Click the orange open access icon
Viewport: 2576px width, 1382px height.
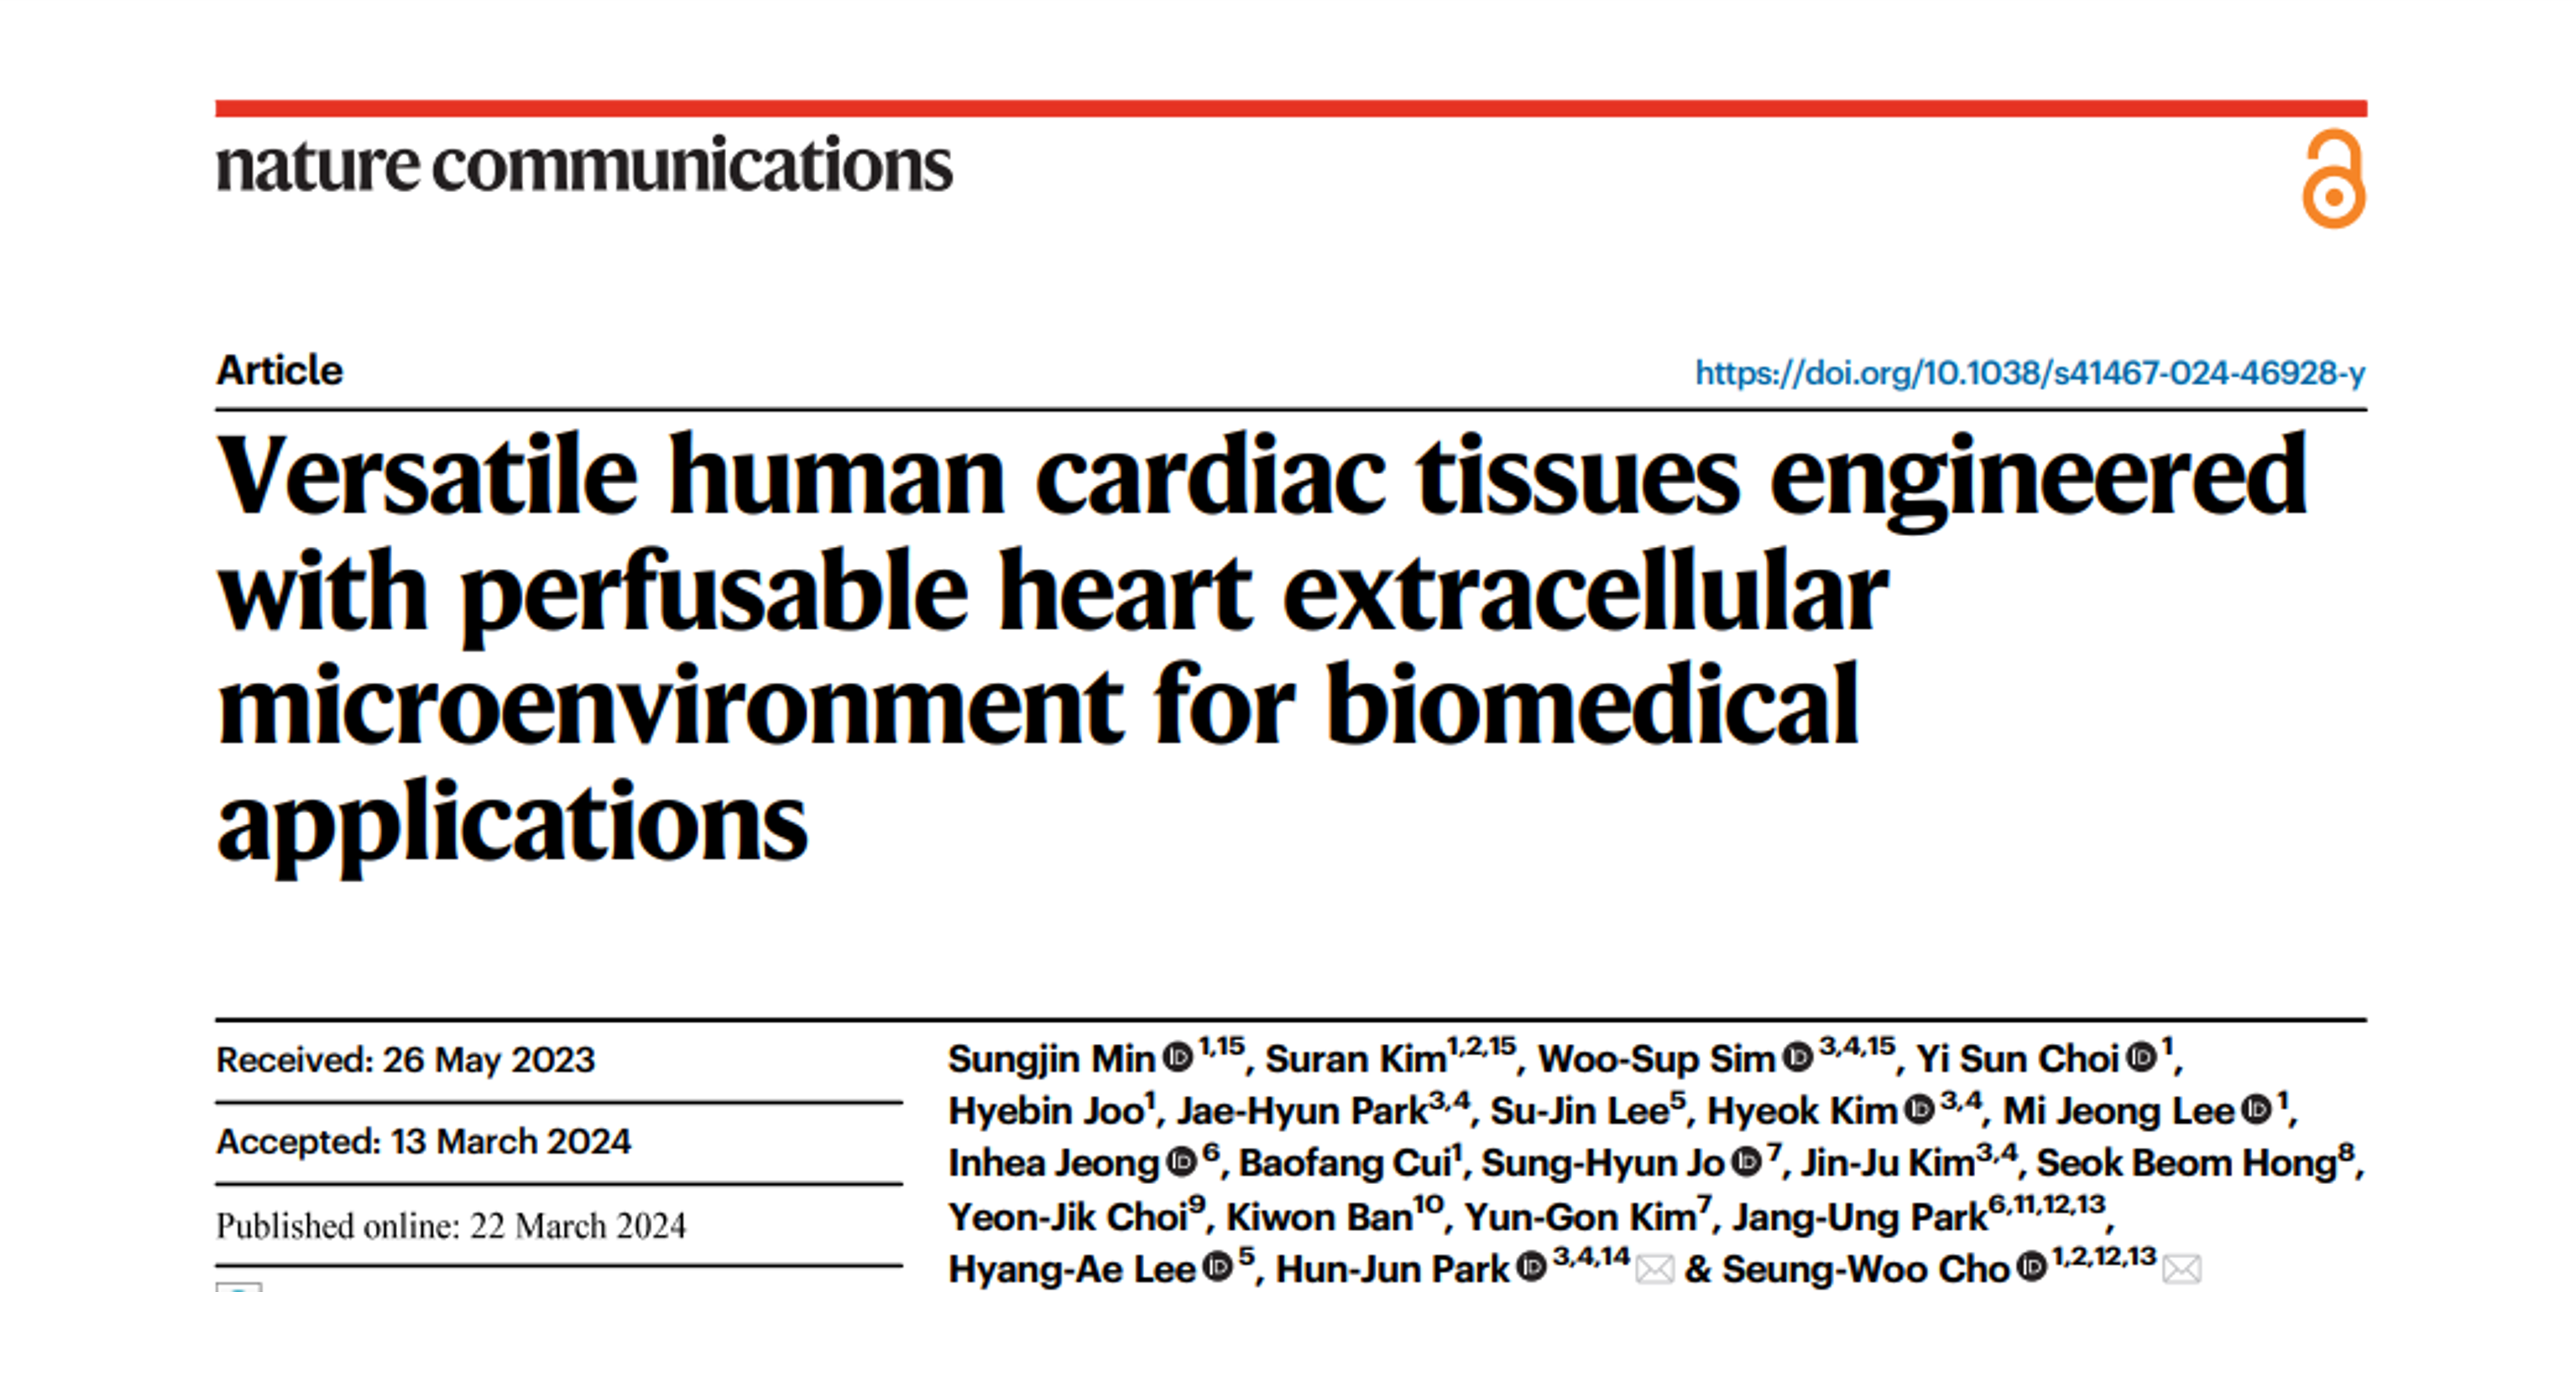coord(2334,179)
